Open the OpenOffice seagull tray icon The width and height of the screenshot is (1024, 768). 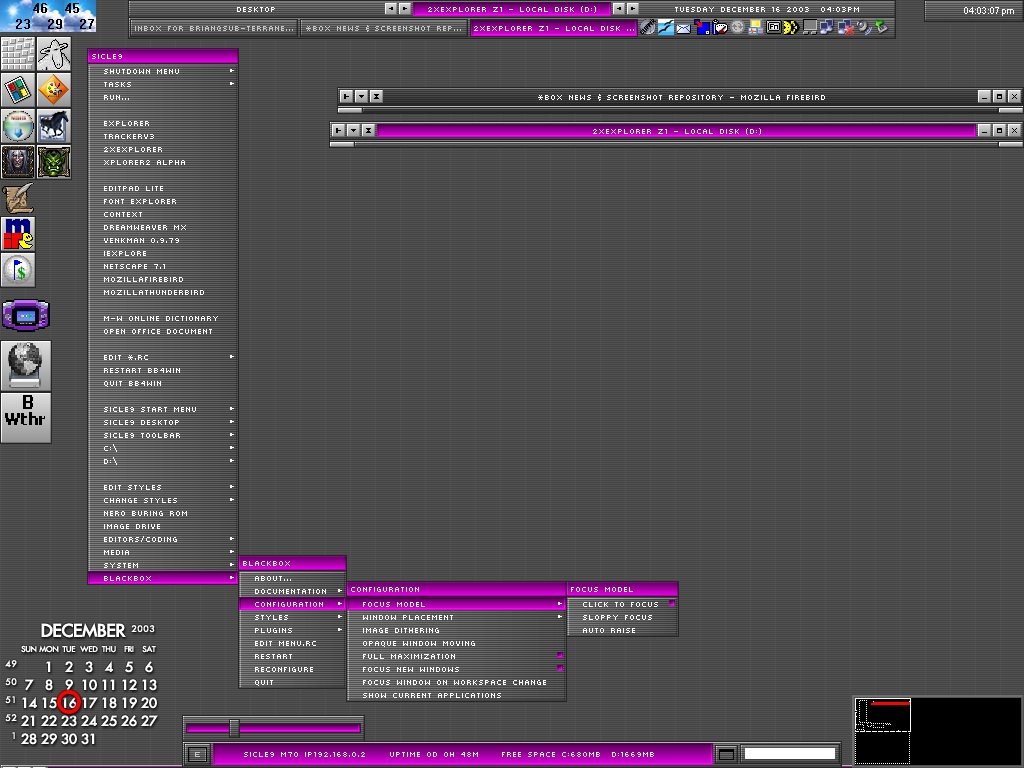(x=665, y=27)
